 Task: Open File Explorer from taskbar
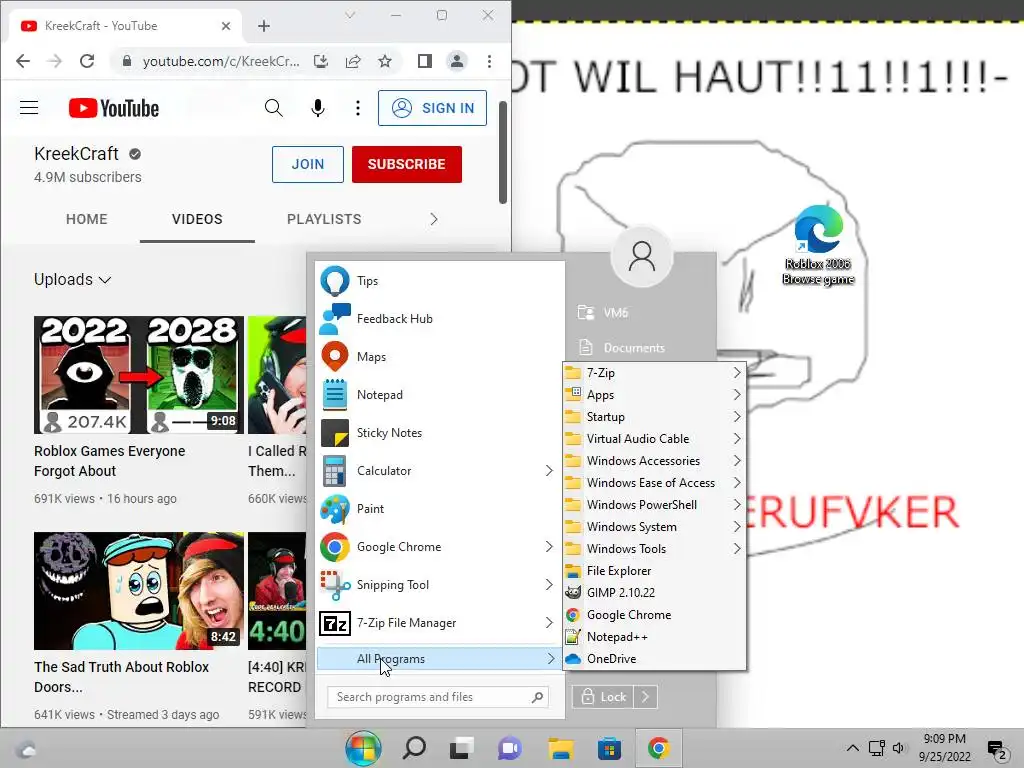click(x=560, y=748)
